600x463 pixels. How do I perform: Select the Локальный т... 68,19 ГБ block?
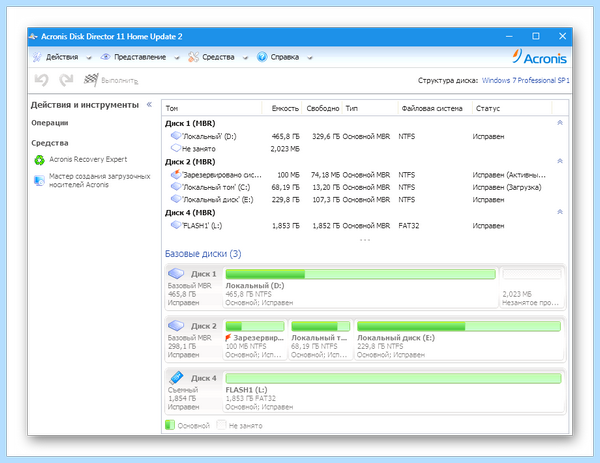pyautogui.click(x=321, y=339)
